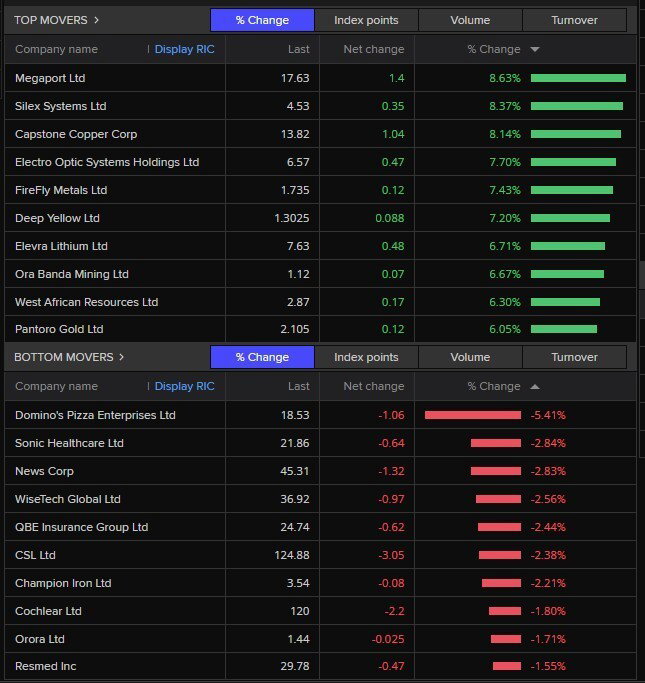Click Company name header in Top Movers

56,49
